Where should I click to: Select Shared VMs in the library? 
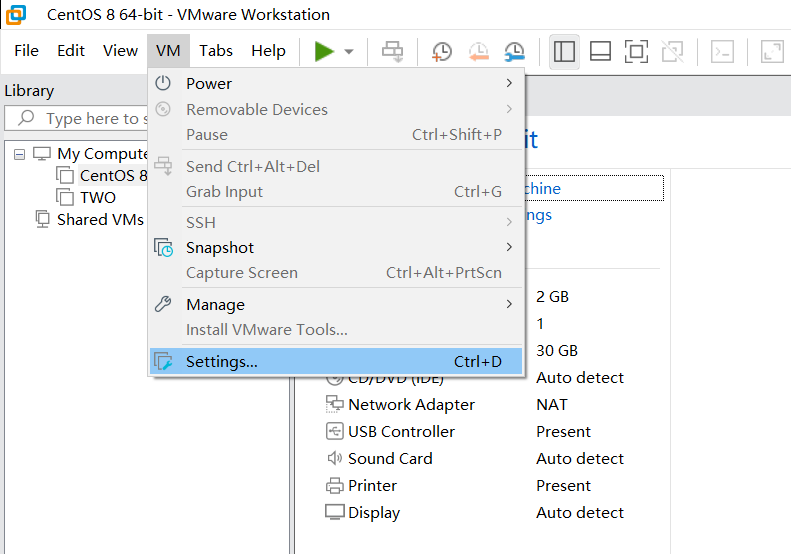point(99,219)
